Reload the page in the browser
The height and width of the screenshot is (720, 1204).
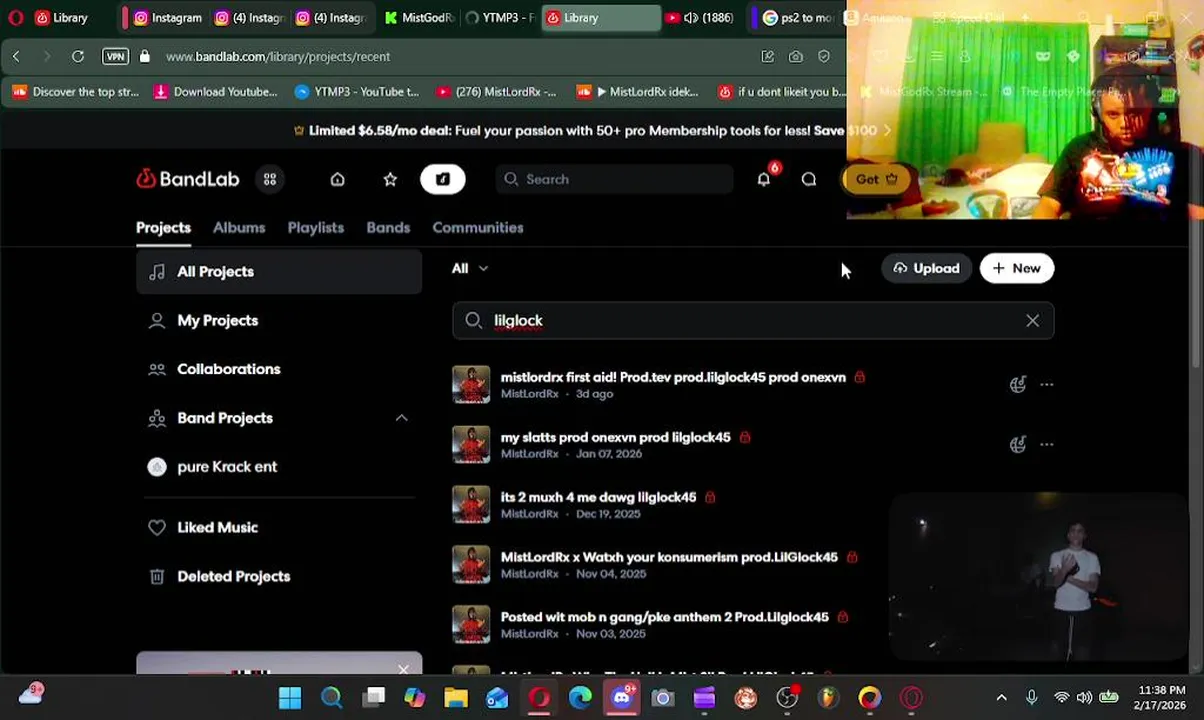click(x=77, y=57)
